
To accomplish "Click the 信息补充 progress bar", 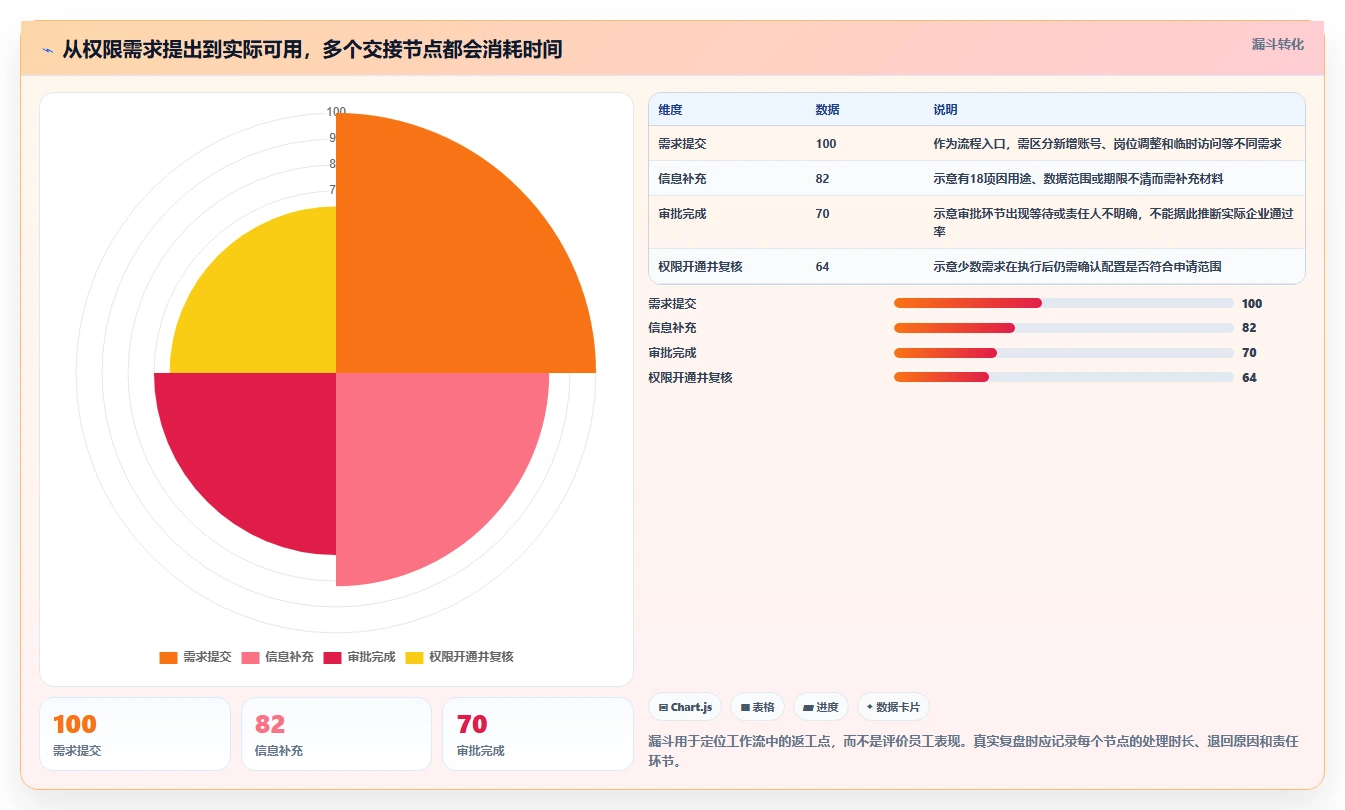I will click(x=1063, y=328).
